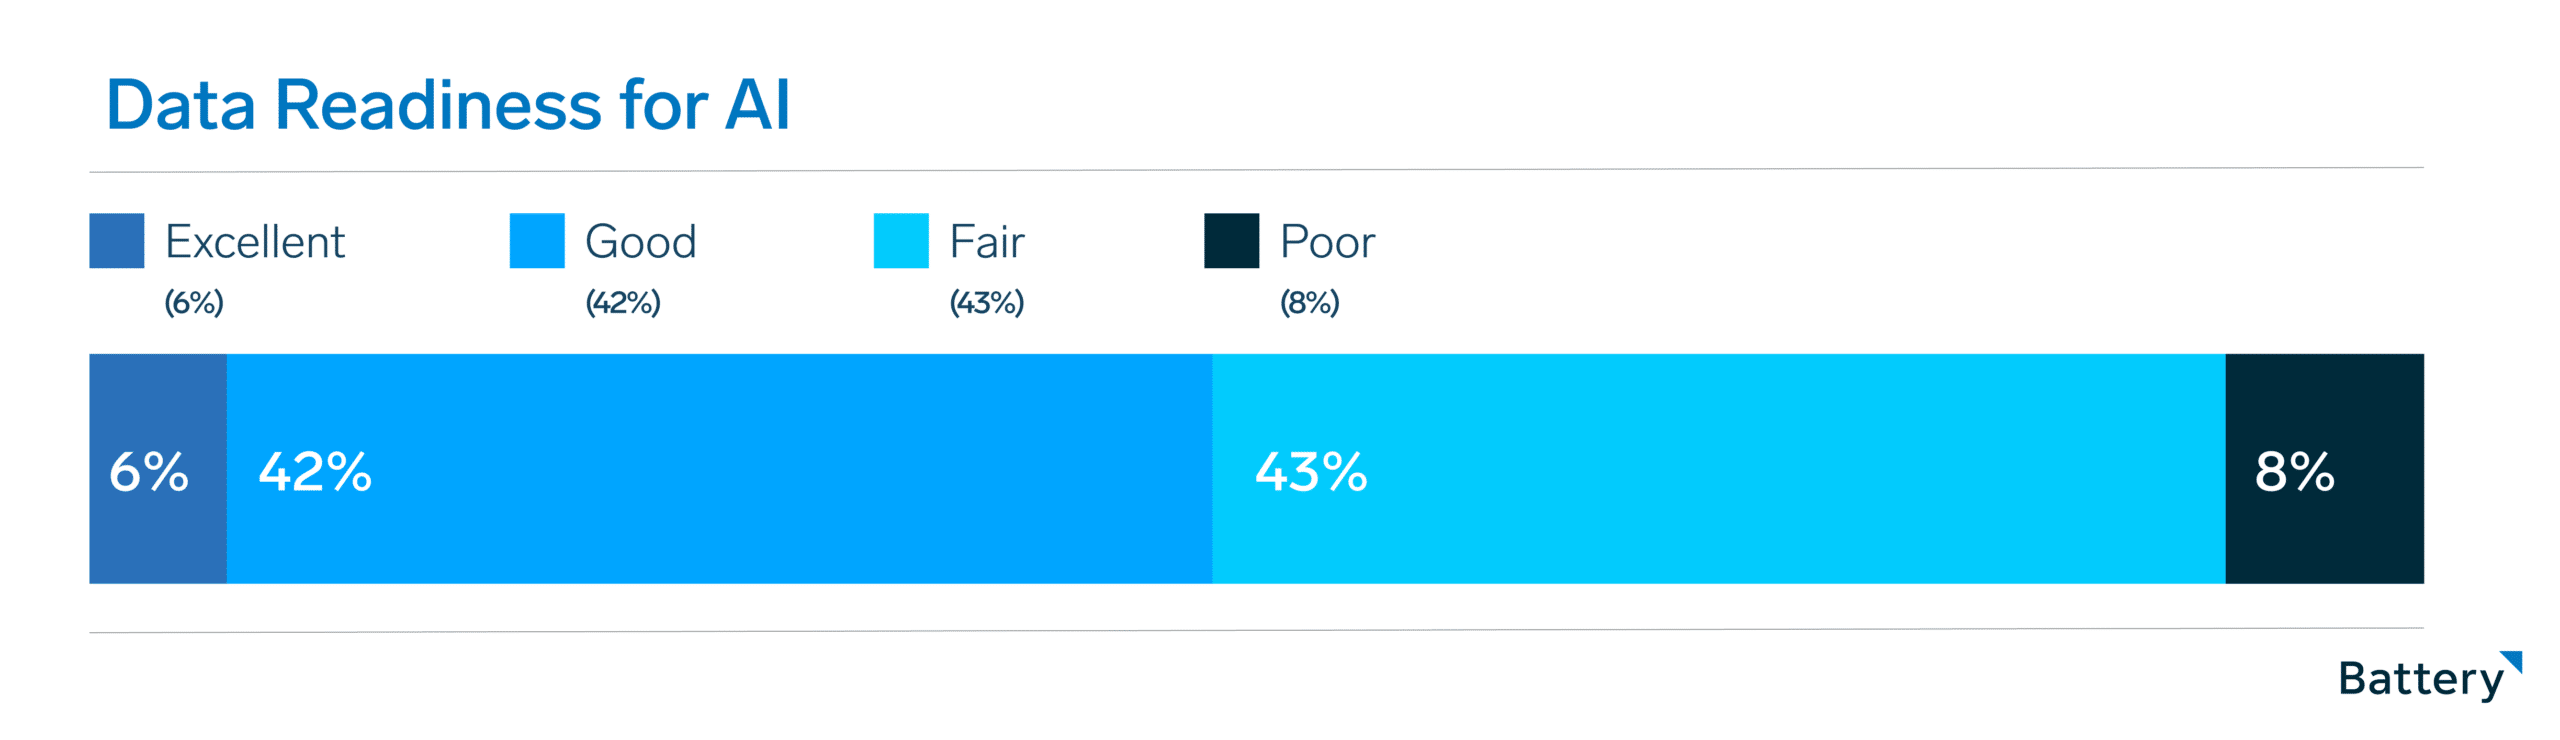Screen dimensions: 2560x740
Task: Click the "Fair" legend label
Action: 987,242
